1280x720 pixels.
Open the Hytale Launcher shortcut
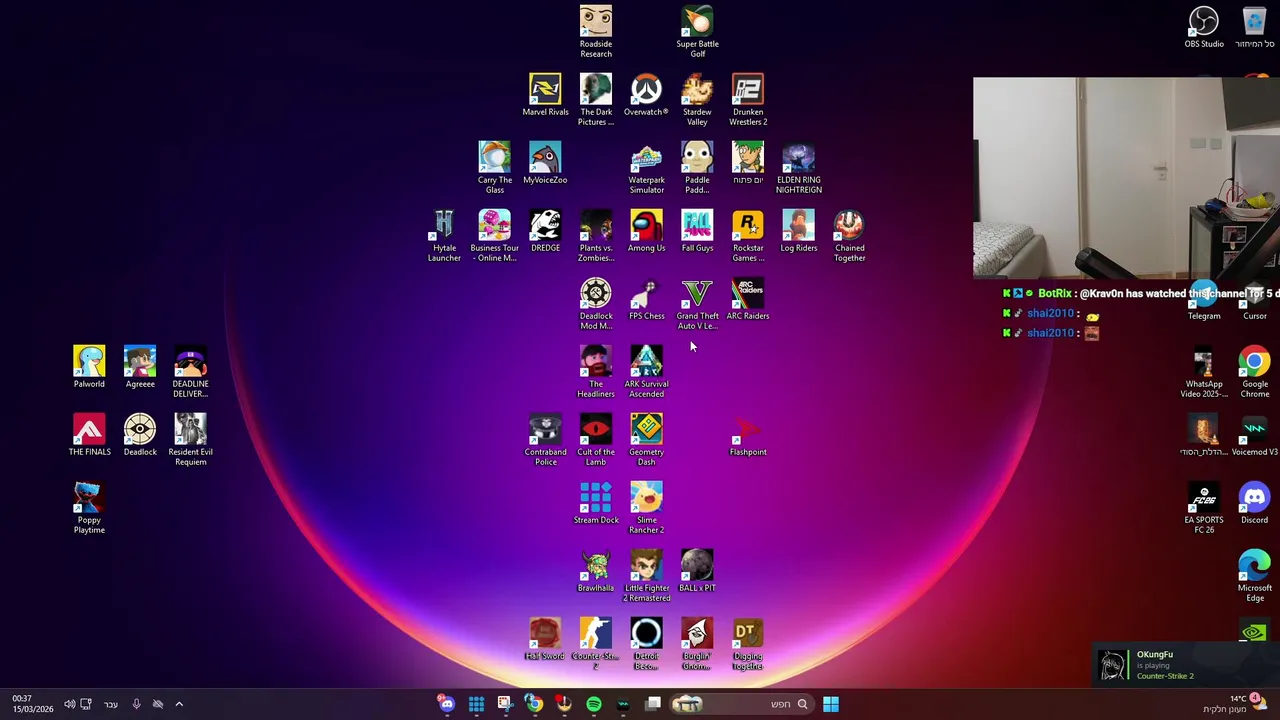[444, 236]
